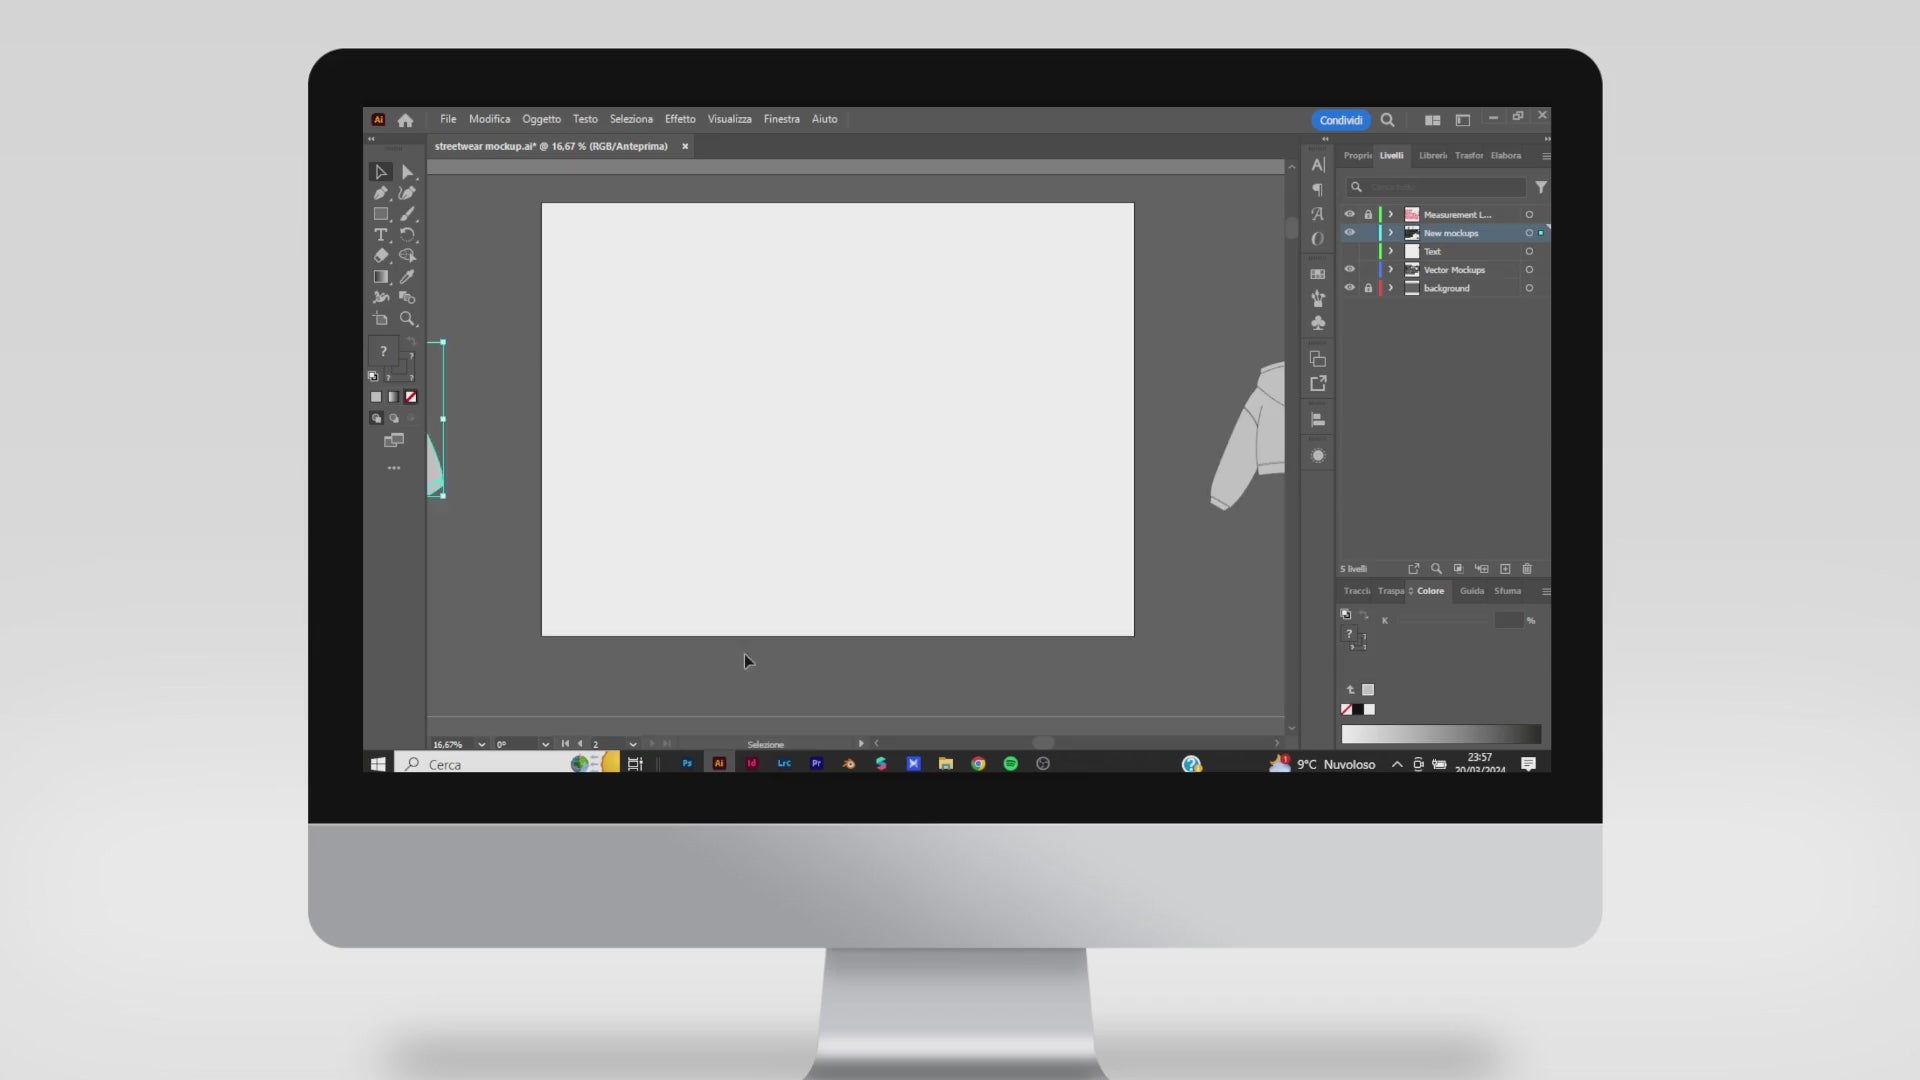Open the artboard navigation dropdown

coord(633,744)
